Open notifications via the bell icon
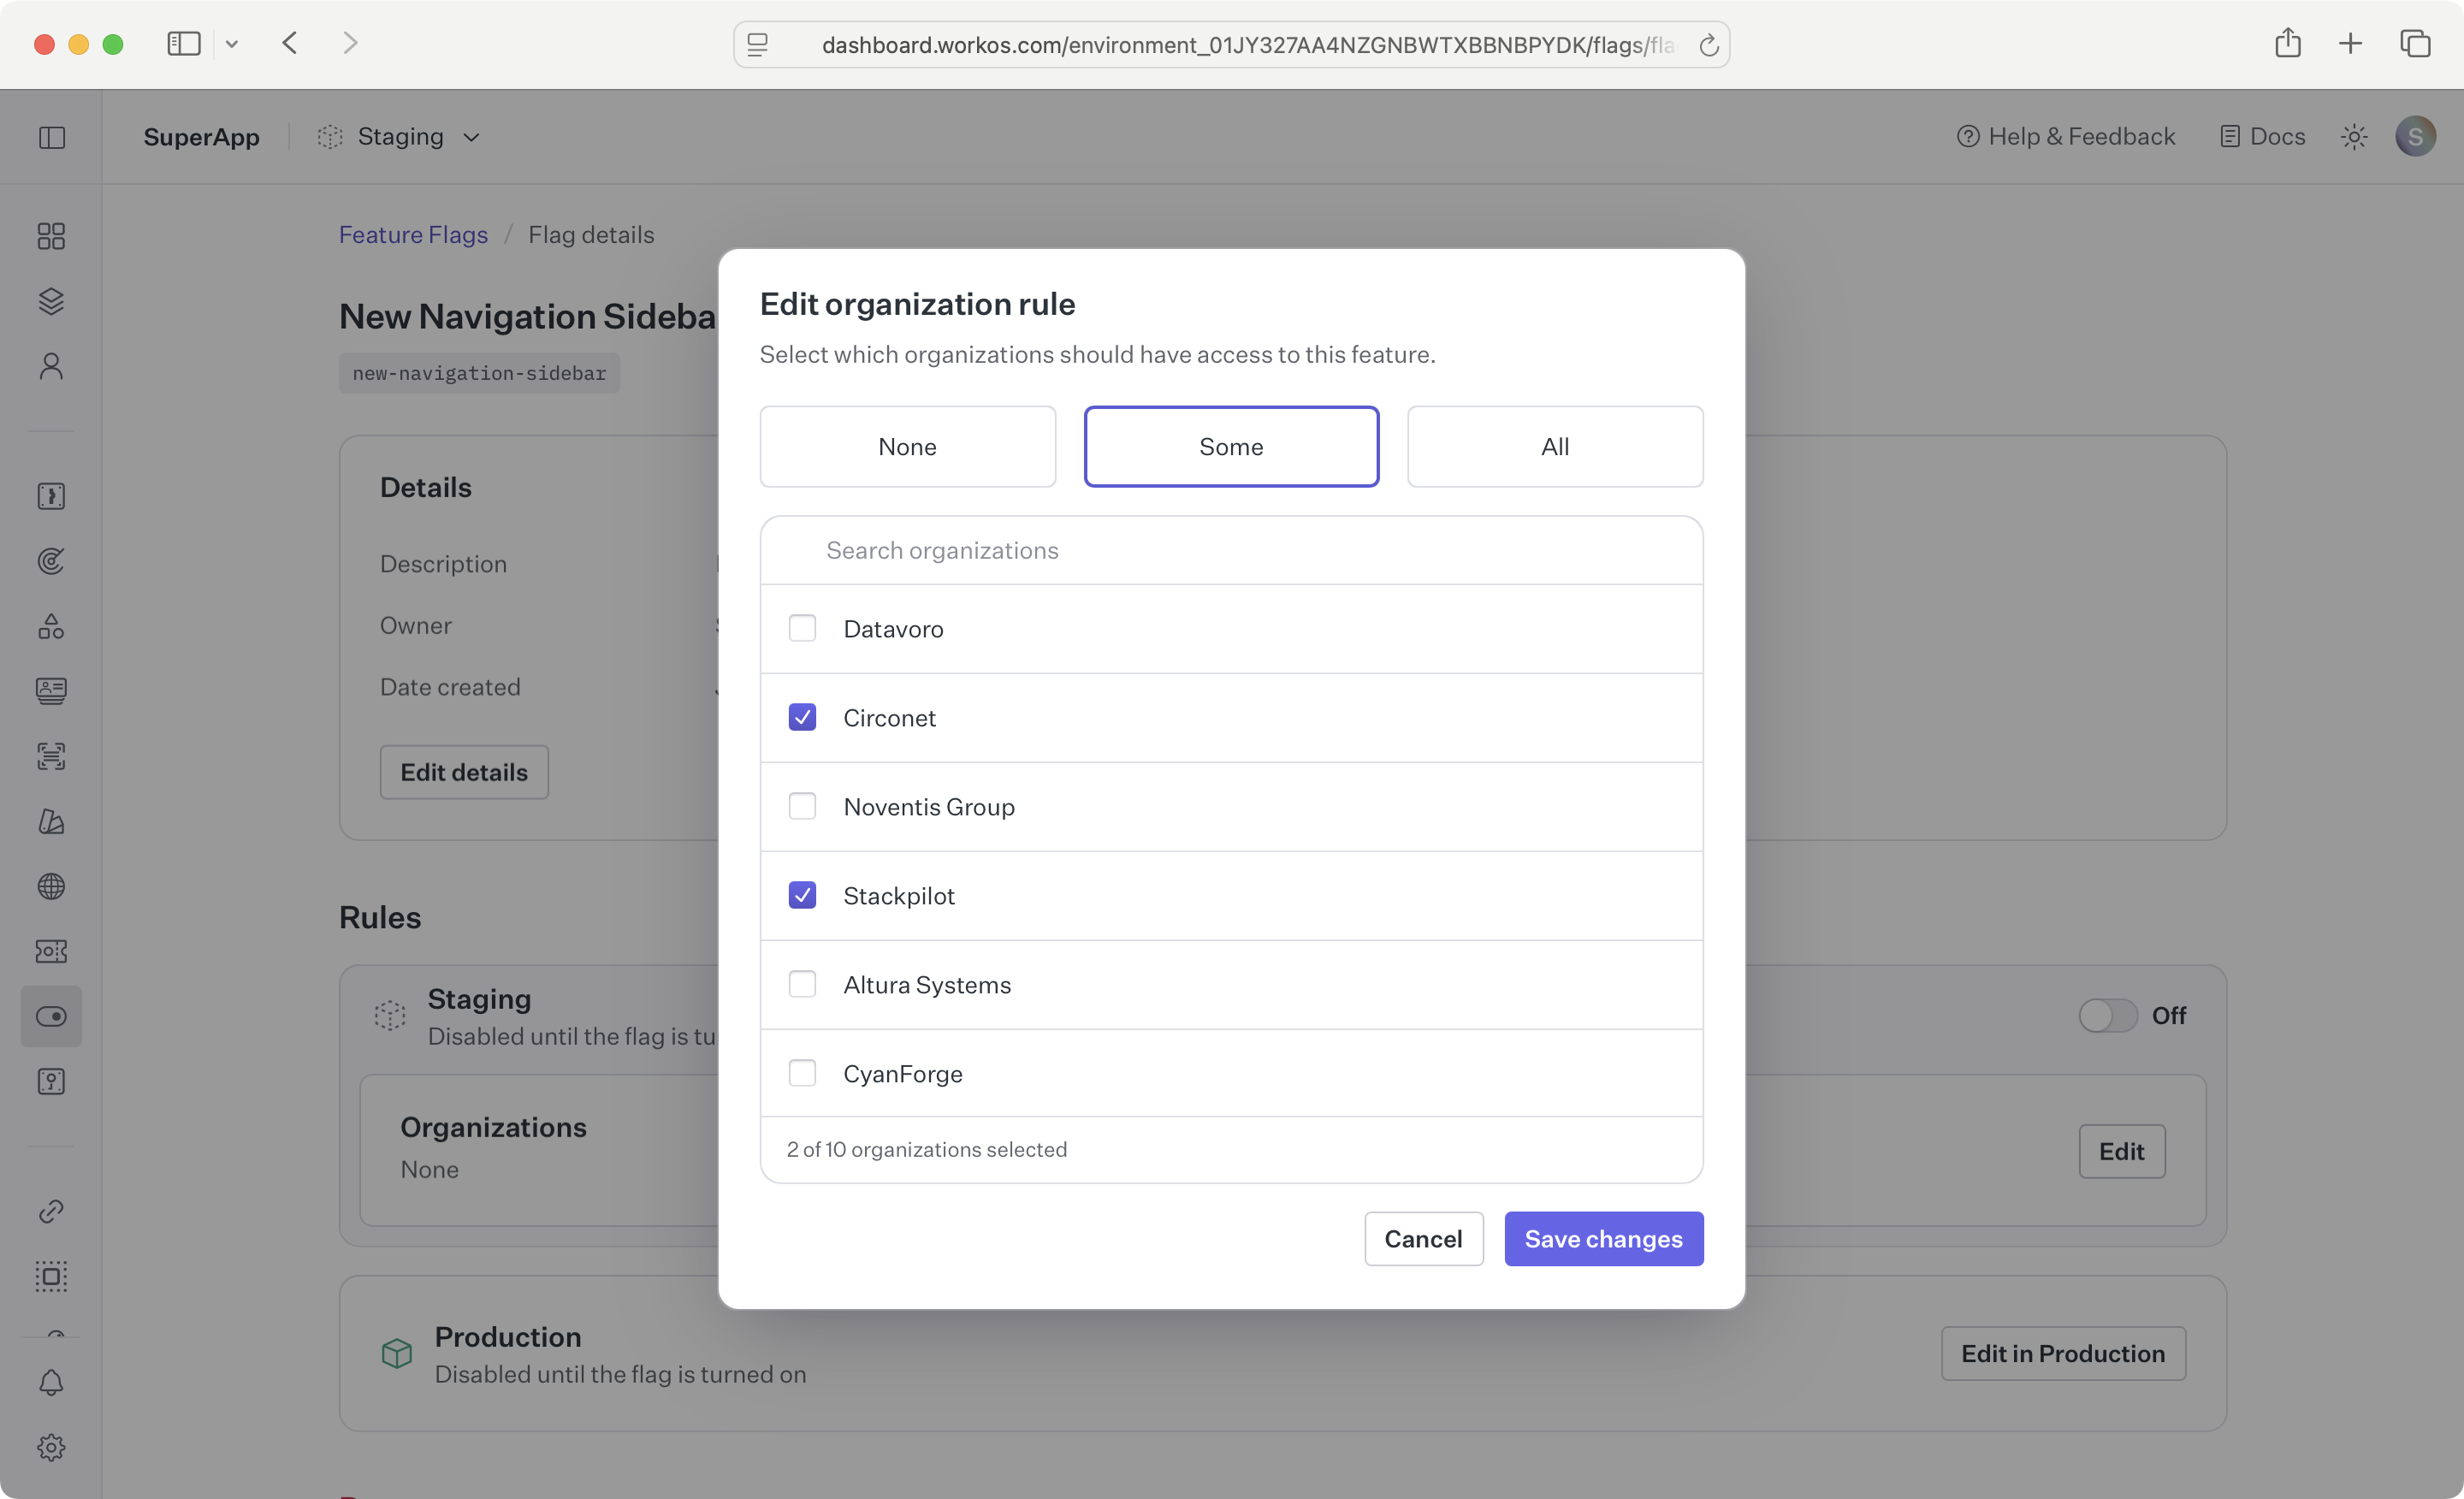This screenshot has height=1499, width=2464. pyautogui.click(x=51, y=1383)
